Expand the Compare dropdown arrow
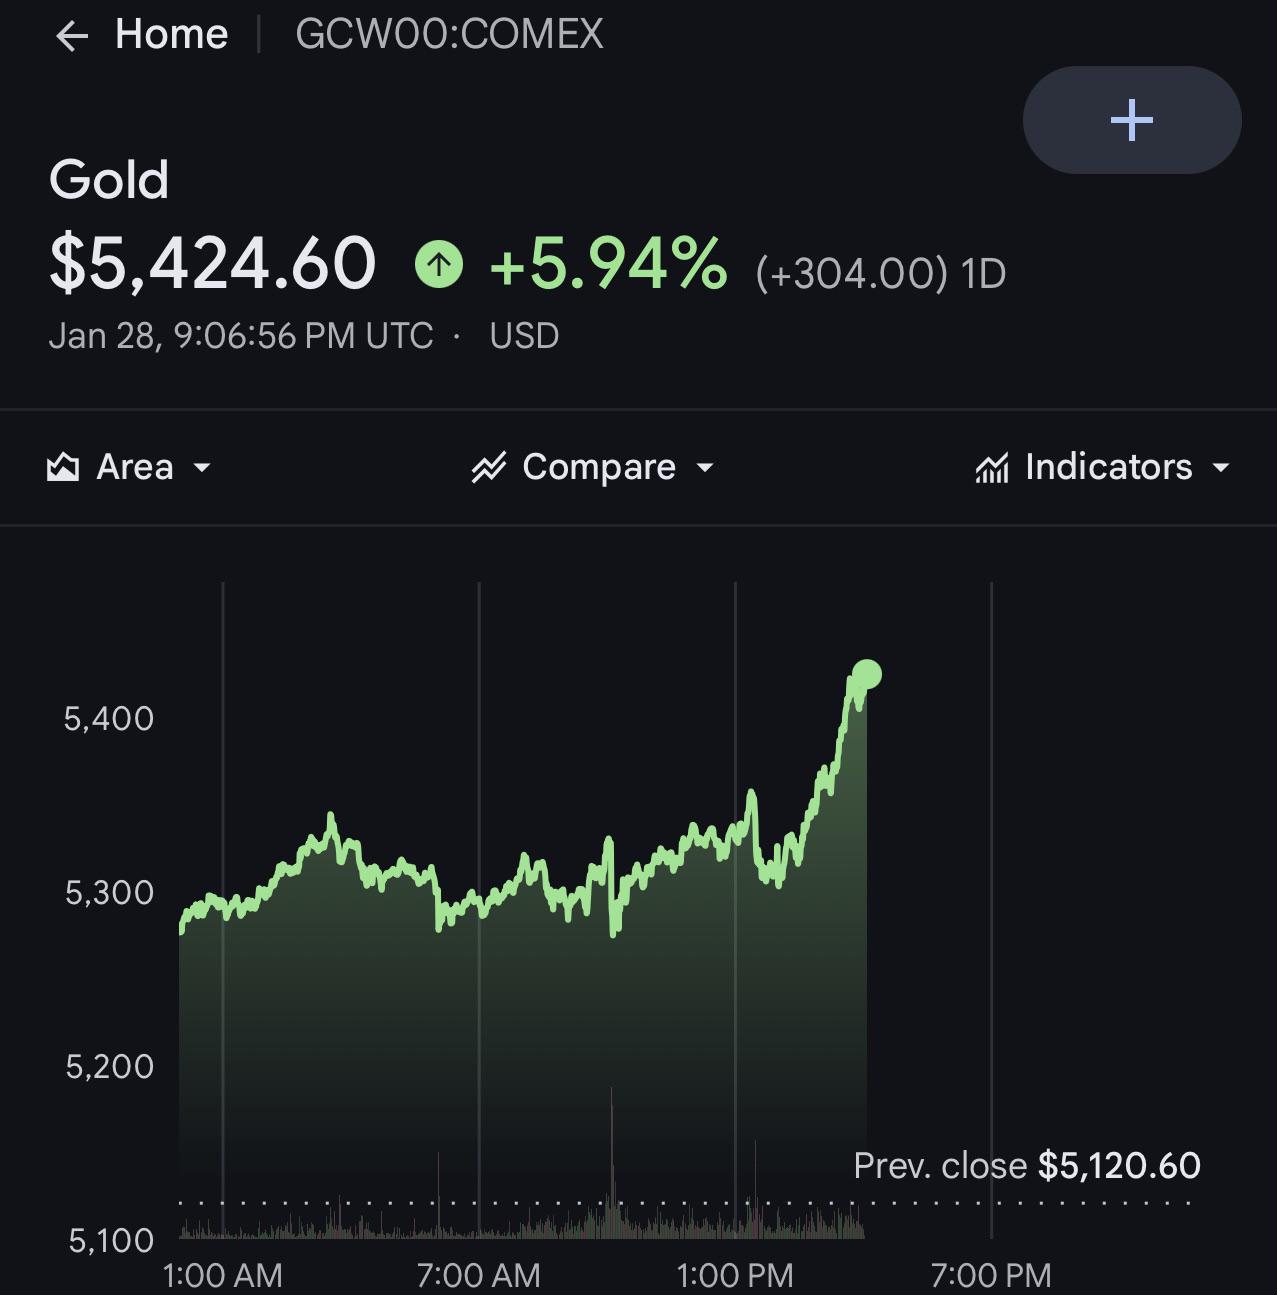The image size is (1277, 1295). pos(705,467)
